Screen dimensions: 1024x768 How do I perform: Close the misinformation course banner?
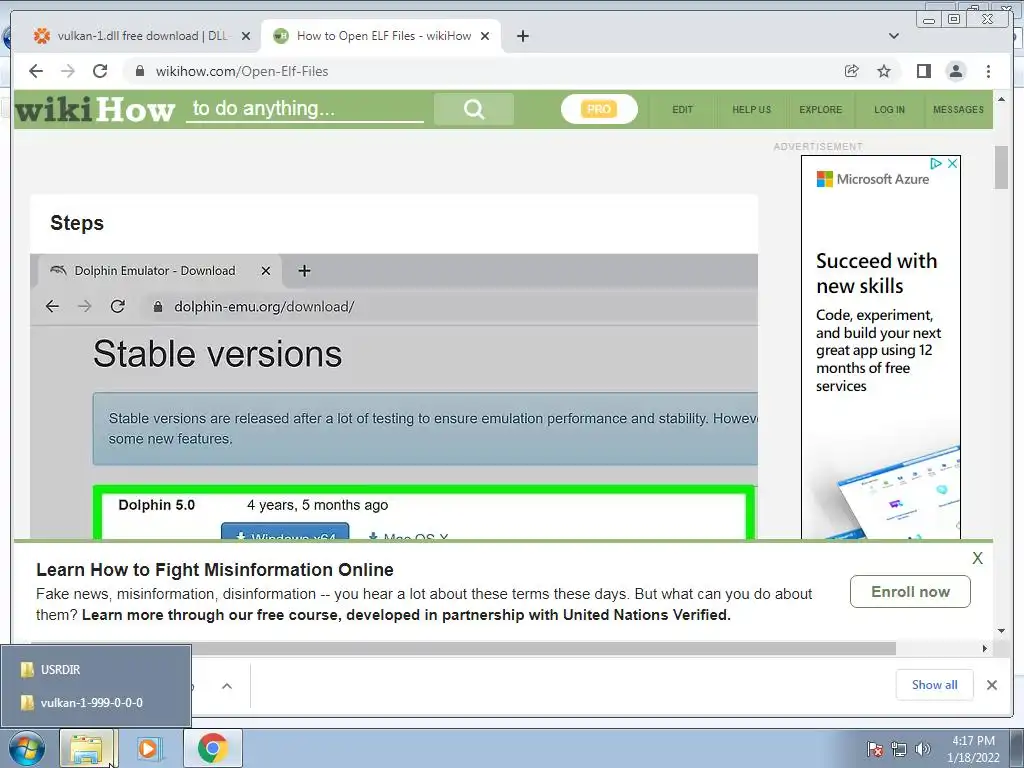[x=977, y=558]
